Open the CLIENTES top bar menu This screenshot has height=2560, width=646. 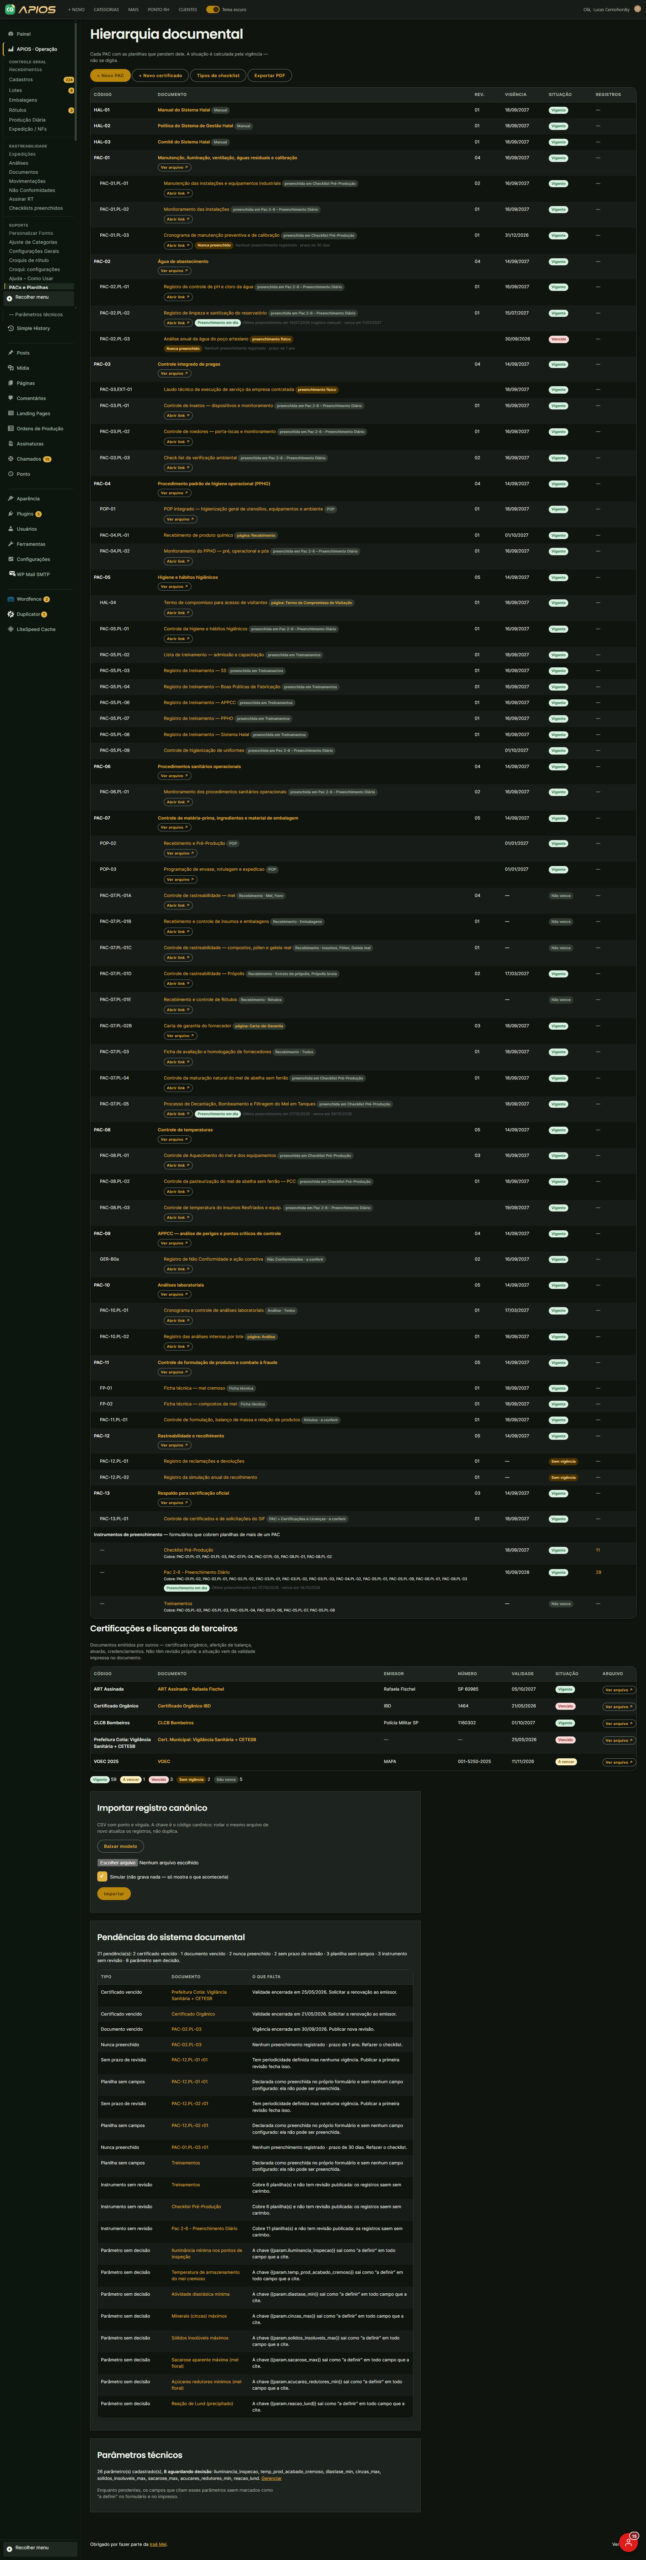point(187,9)
